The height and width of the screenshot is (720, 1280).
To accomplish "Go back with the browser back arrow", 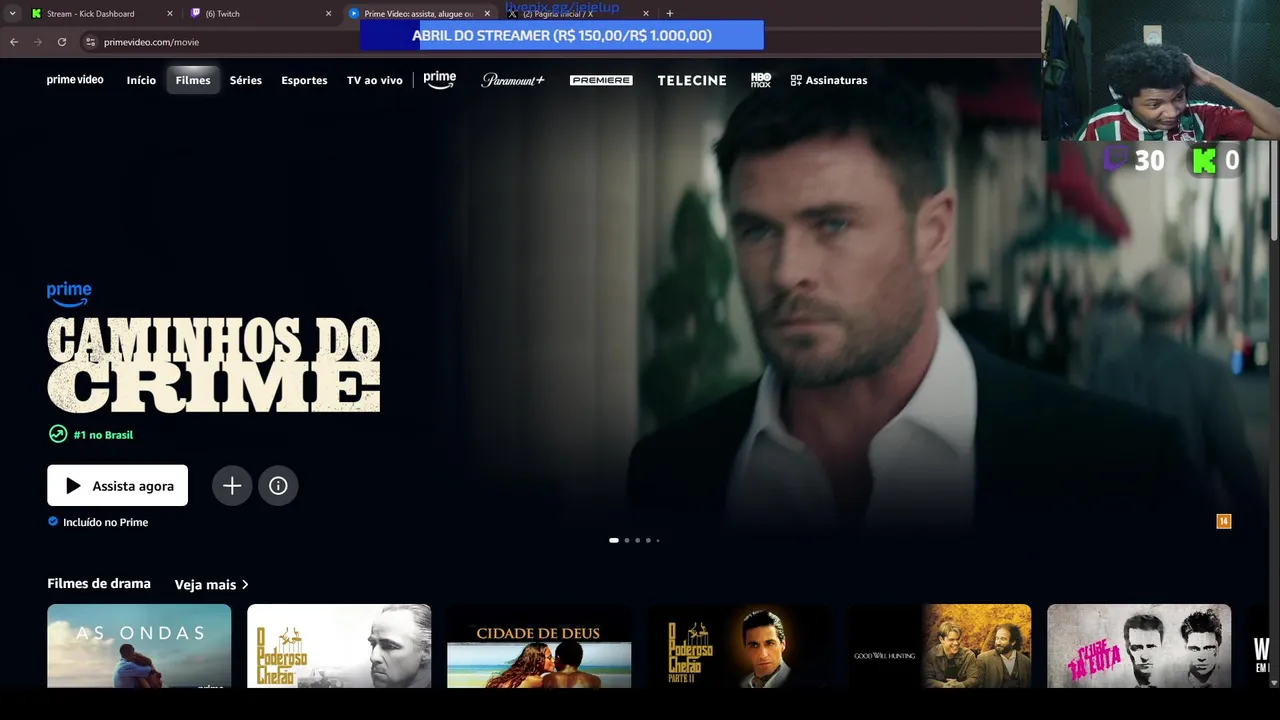I will (14, 42).
